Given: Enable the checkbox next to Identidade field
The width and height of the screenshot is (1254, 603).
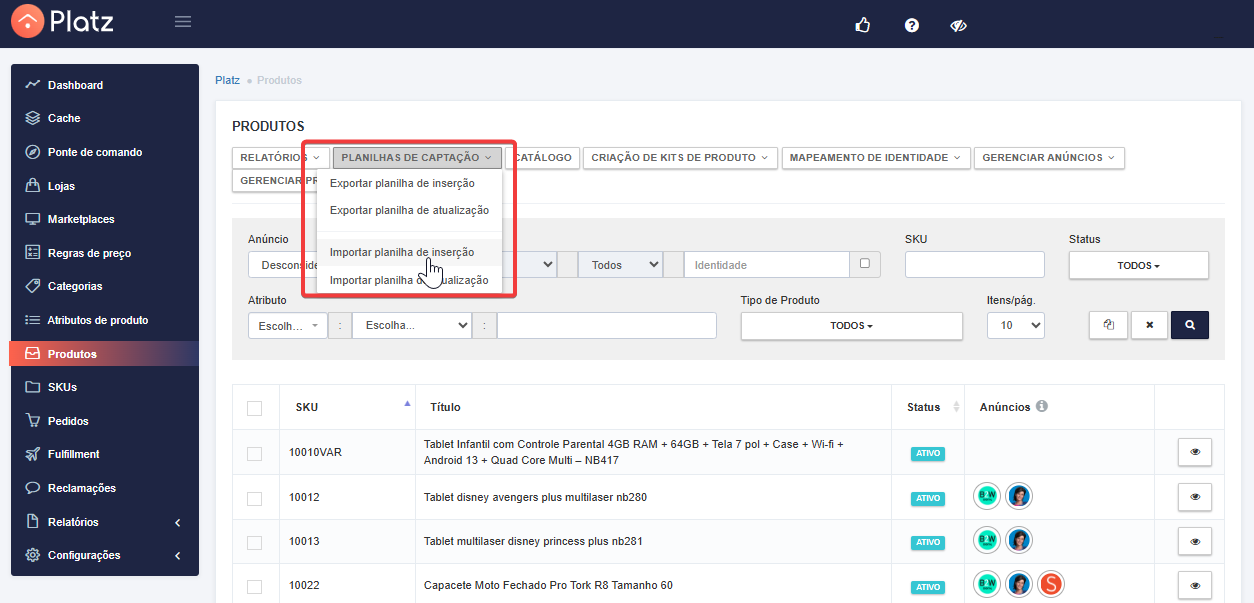Looking at the screenshot, I should [x=865, y=264].
